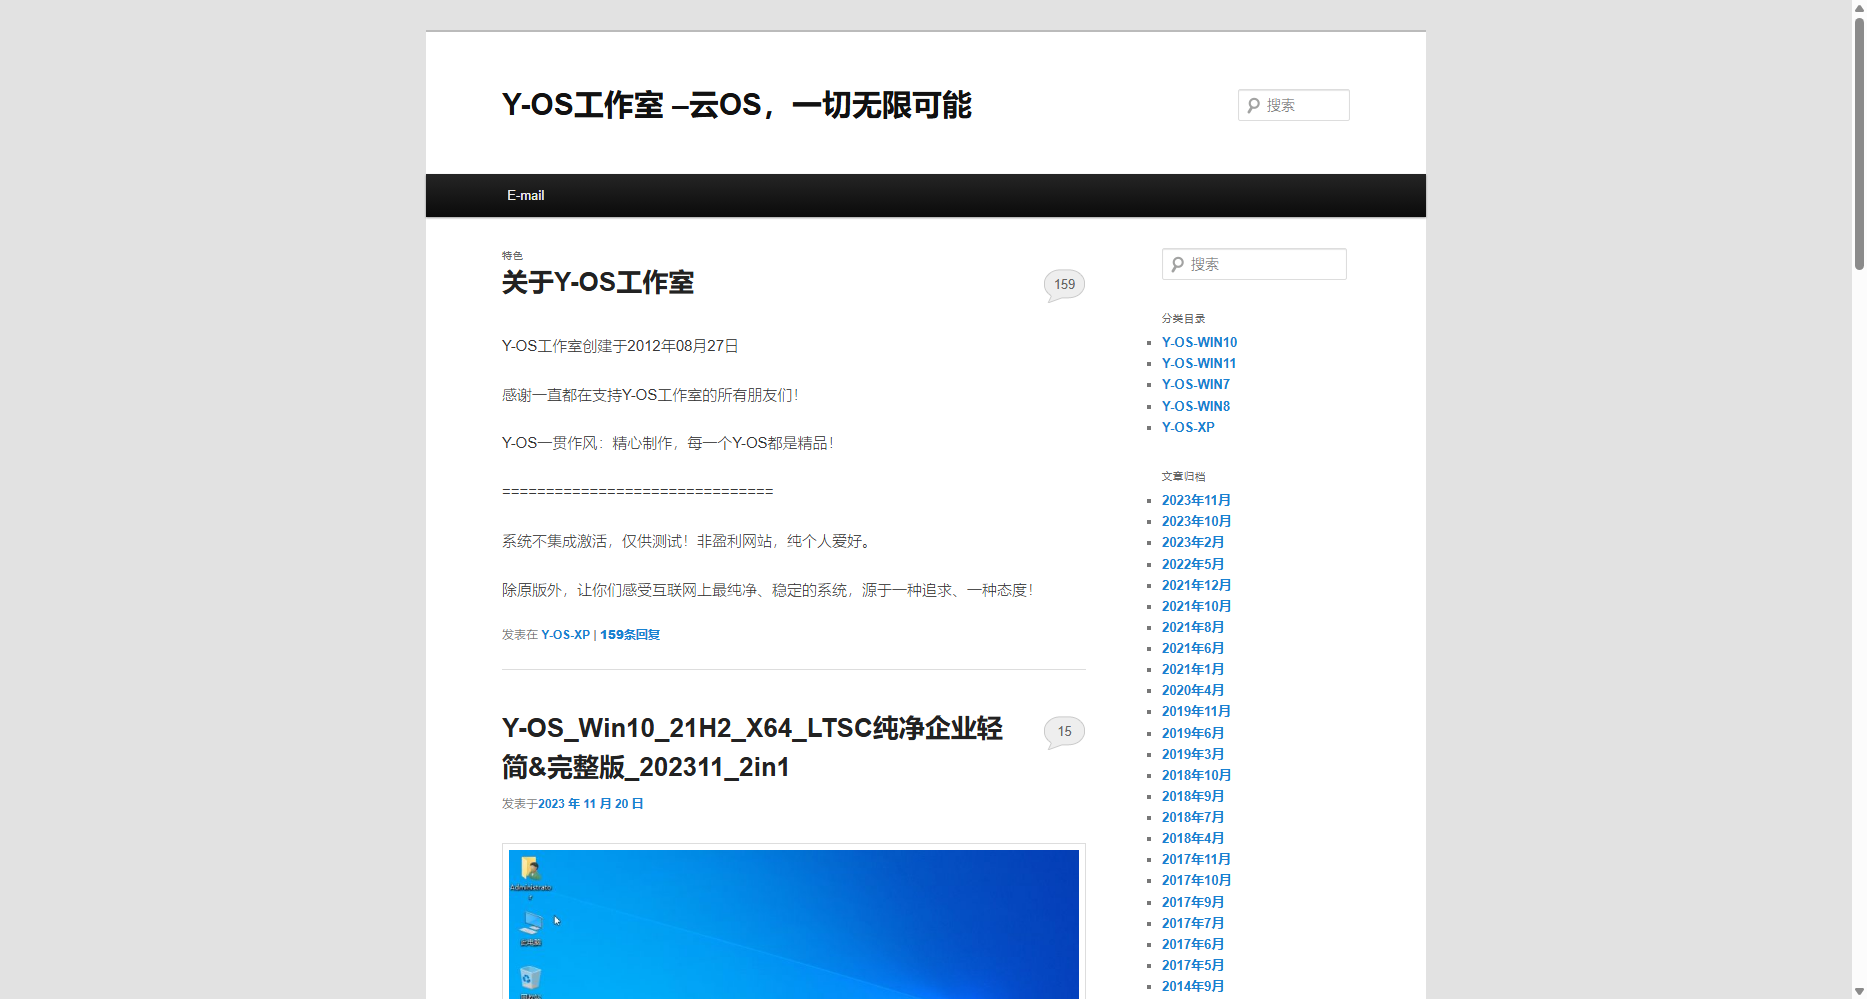Click the magnifier icon in header search

[x=1253, y=105]
